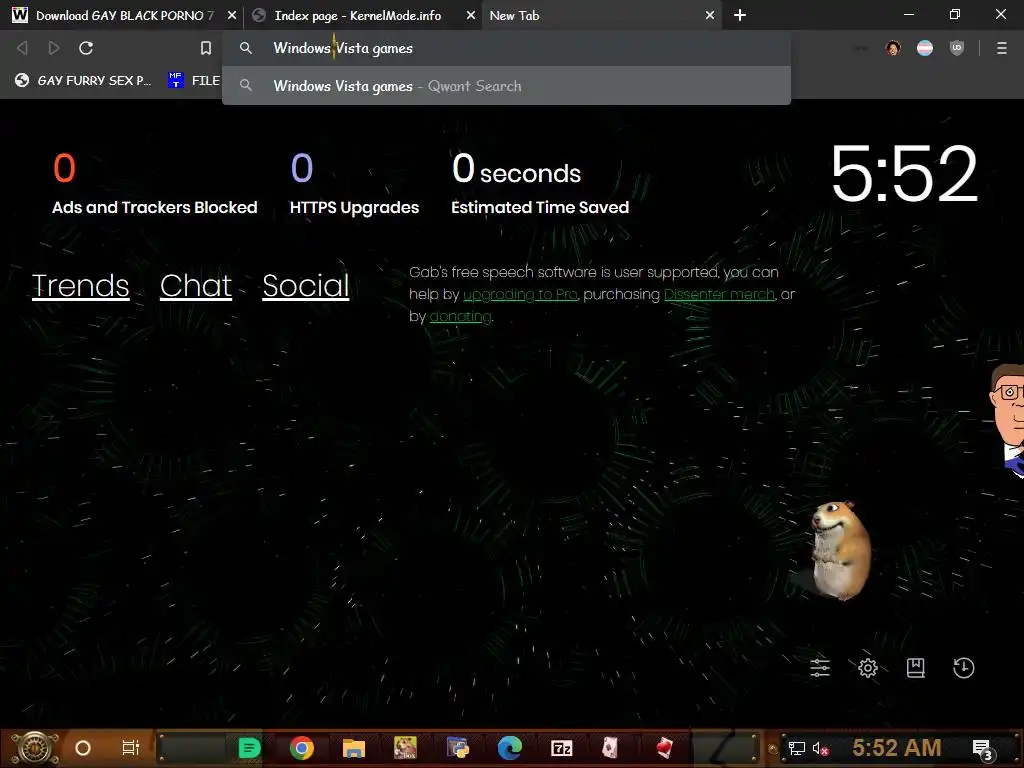1024x768 pixels.
Task: Follow the upgrading to Pro link
Action: pos(520,295)
